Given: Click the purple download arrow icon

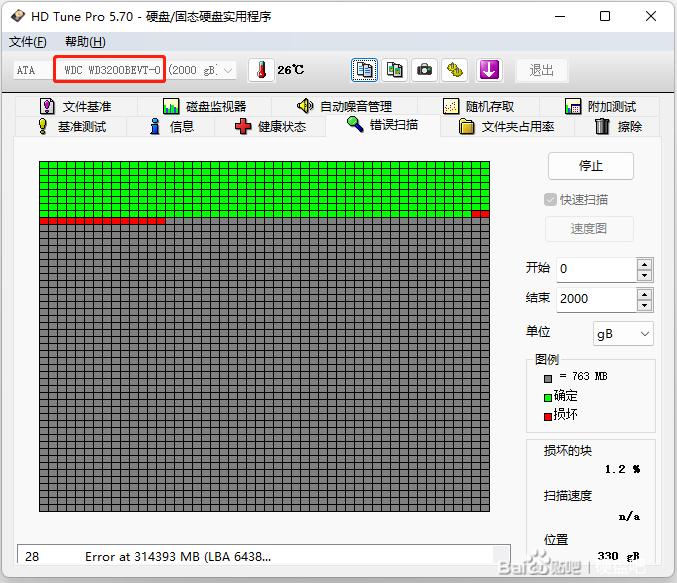Looking at the screenshot, I should coord(489,70).
